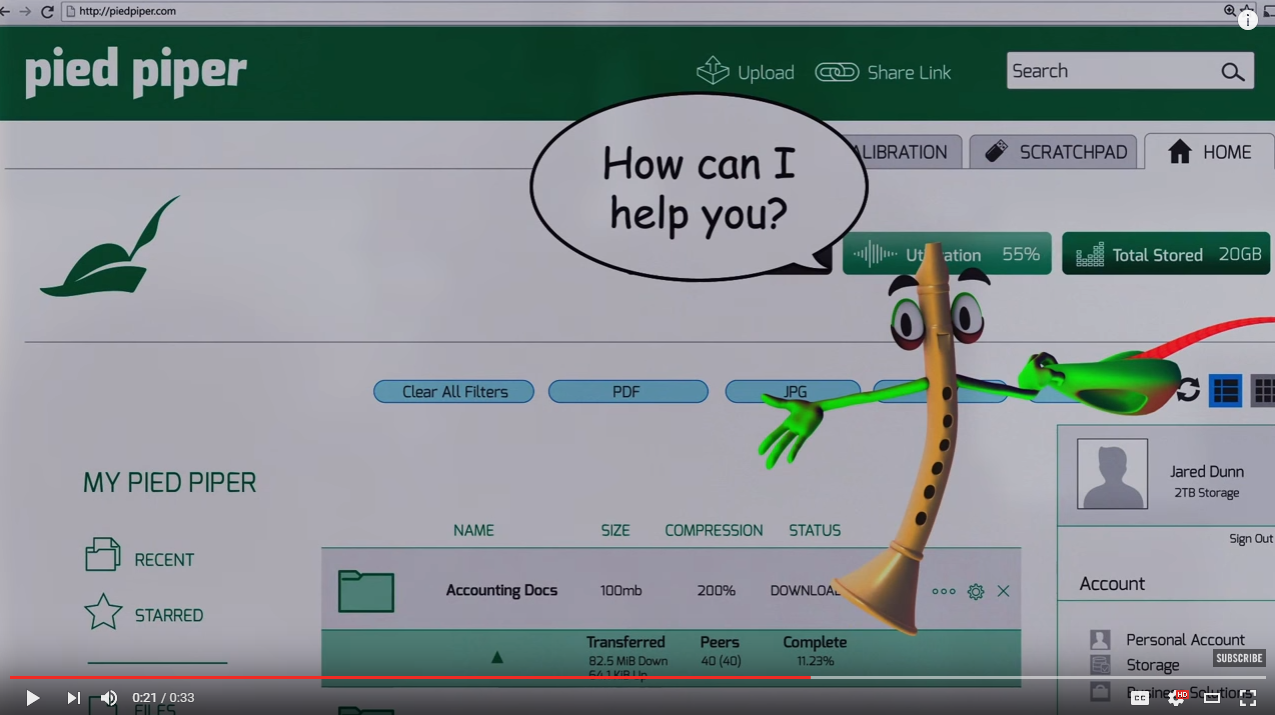This screenshot has width=1275, height=715.
Task: Remove Accounting Docs with the X icon
Action: pos(1003,591)
